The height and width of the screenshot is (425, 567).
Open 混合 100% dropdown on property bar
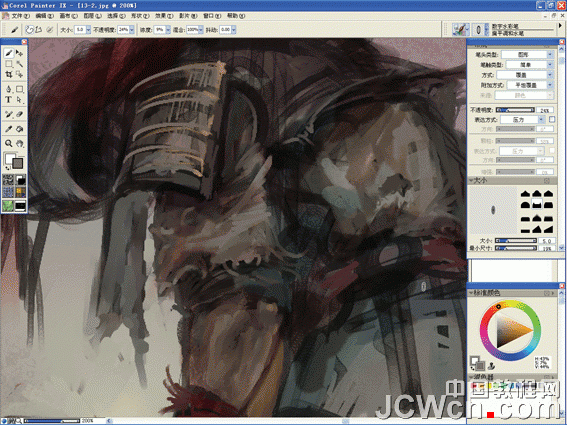[201, 30]
